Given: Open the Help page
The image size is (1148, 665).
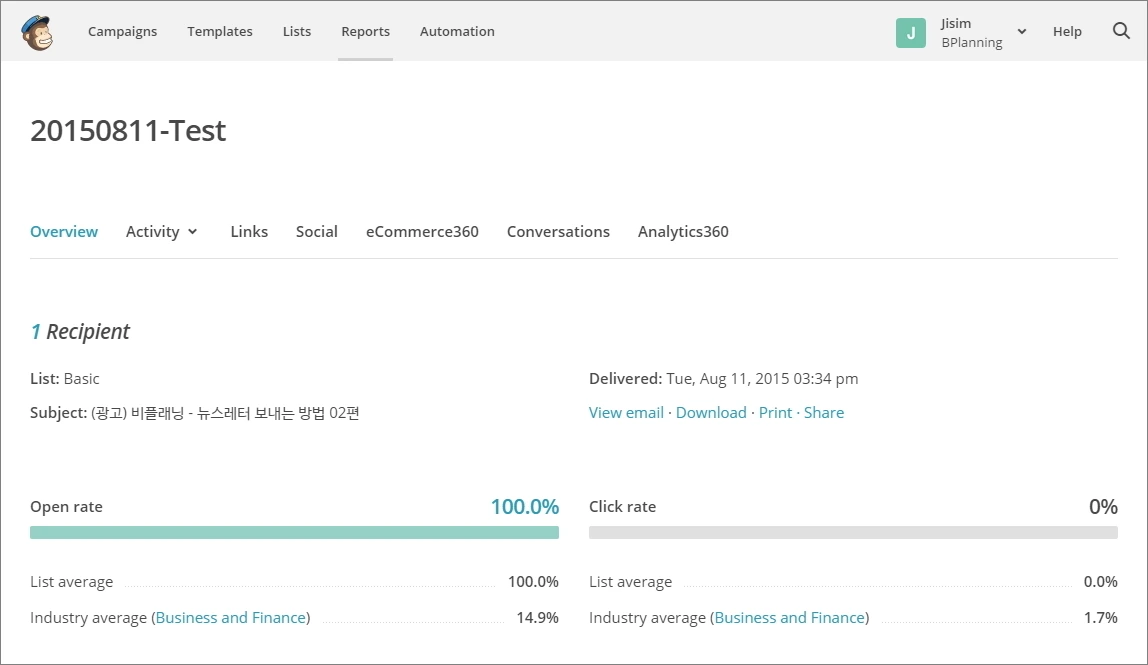Looking at the screenshot, I should [1067, 32].
